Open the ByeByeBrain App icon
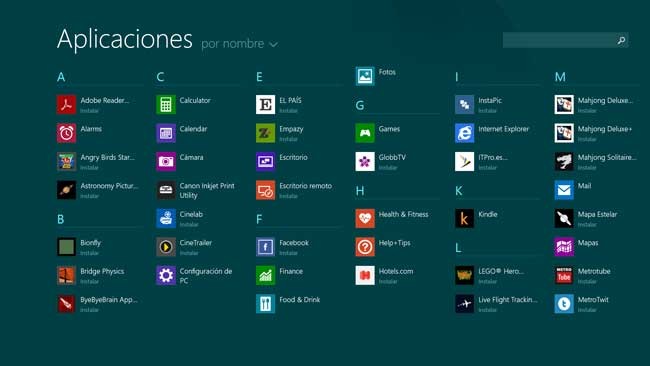Image resolution: width=650 pixels, height=366 pixels. click(66, 304)
